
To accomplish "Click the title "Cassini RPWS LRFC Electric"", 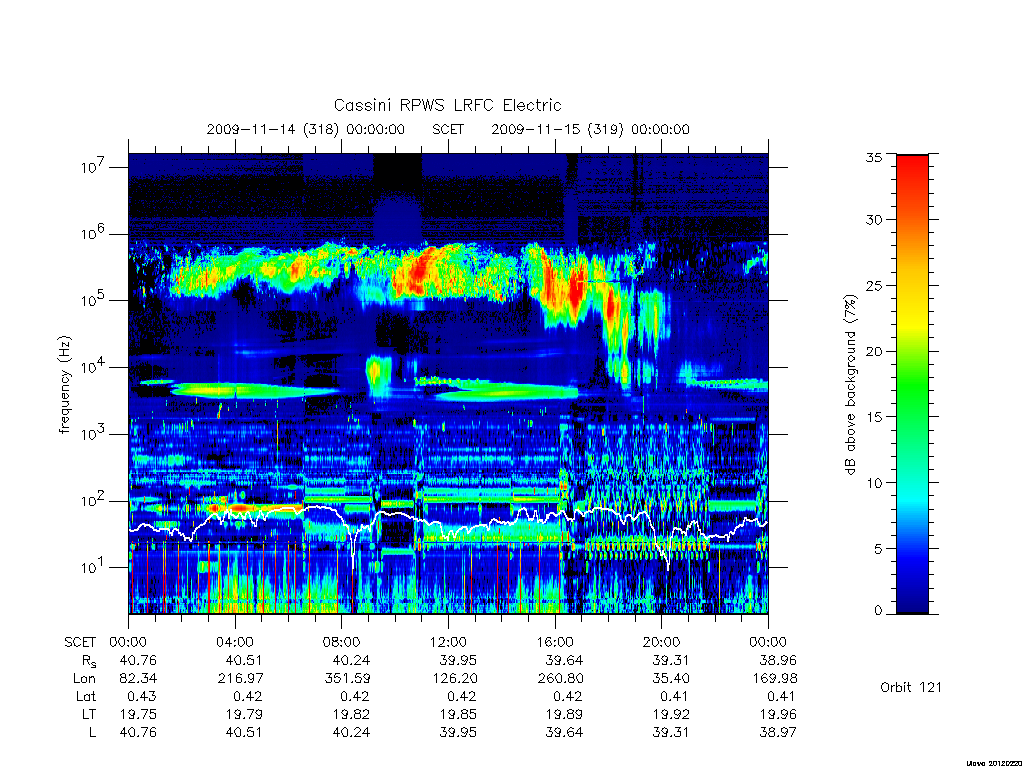I will pyautogui.click(x=447, y=105).
